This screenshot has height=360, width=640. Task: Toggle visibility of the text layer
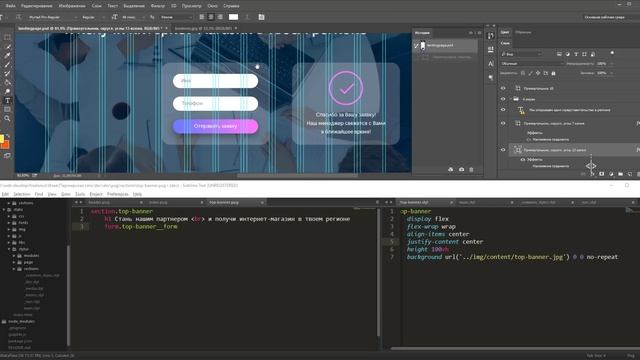tap(503, 109)
